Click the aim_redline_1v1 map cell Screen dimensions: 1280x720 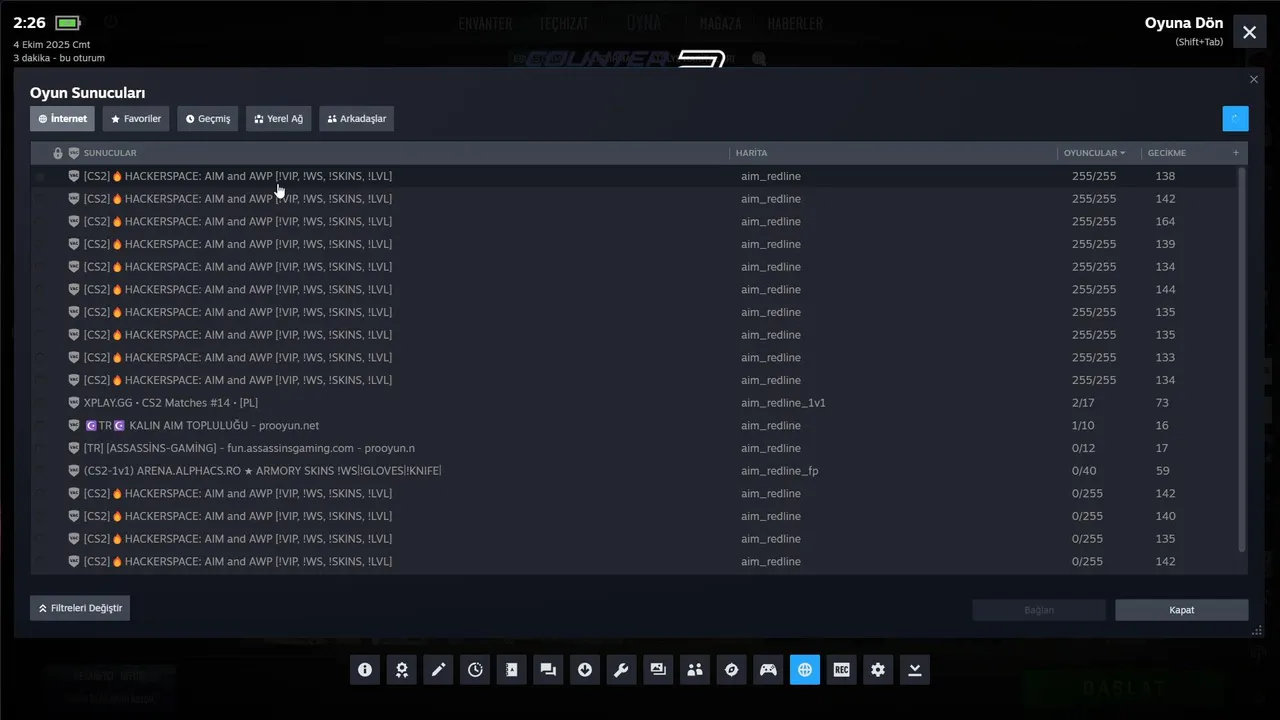click(x=783, y=403)
